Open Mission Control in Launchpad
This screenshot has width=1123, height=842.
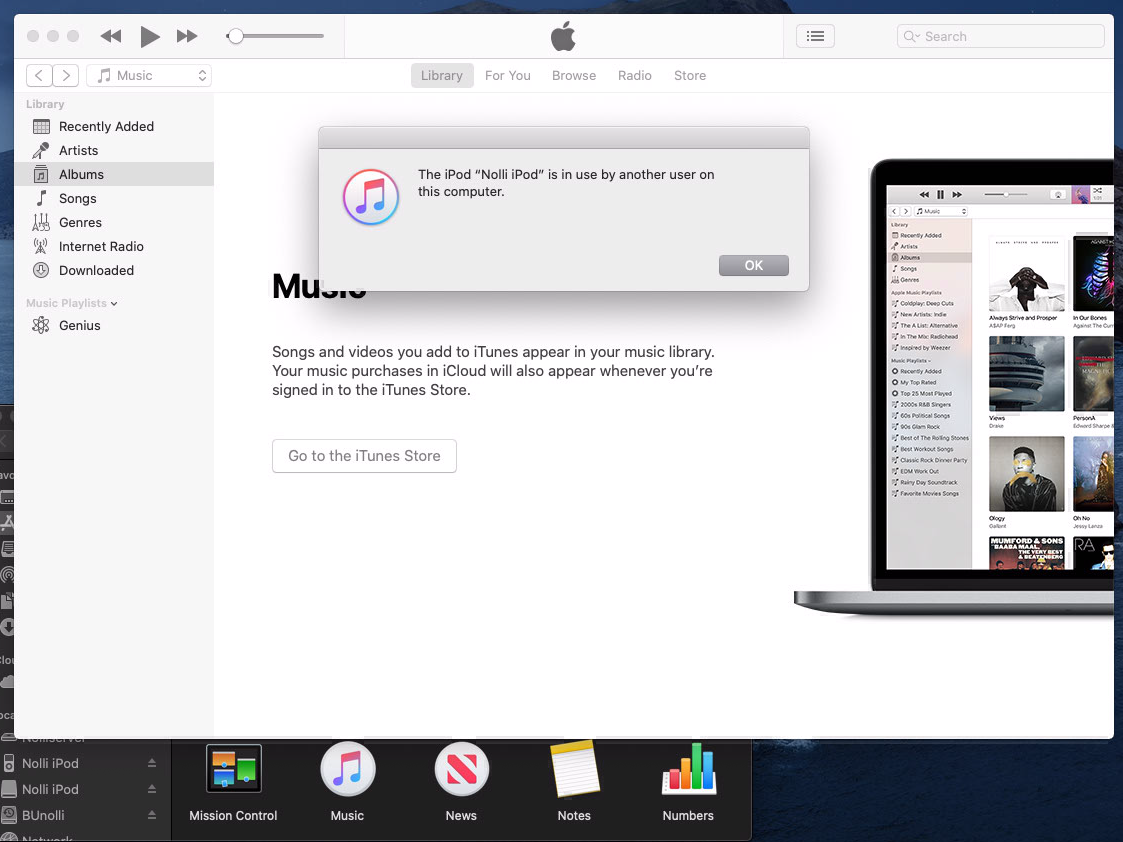(233, 769)
